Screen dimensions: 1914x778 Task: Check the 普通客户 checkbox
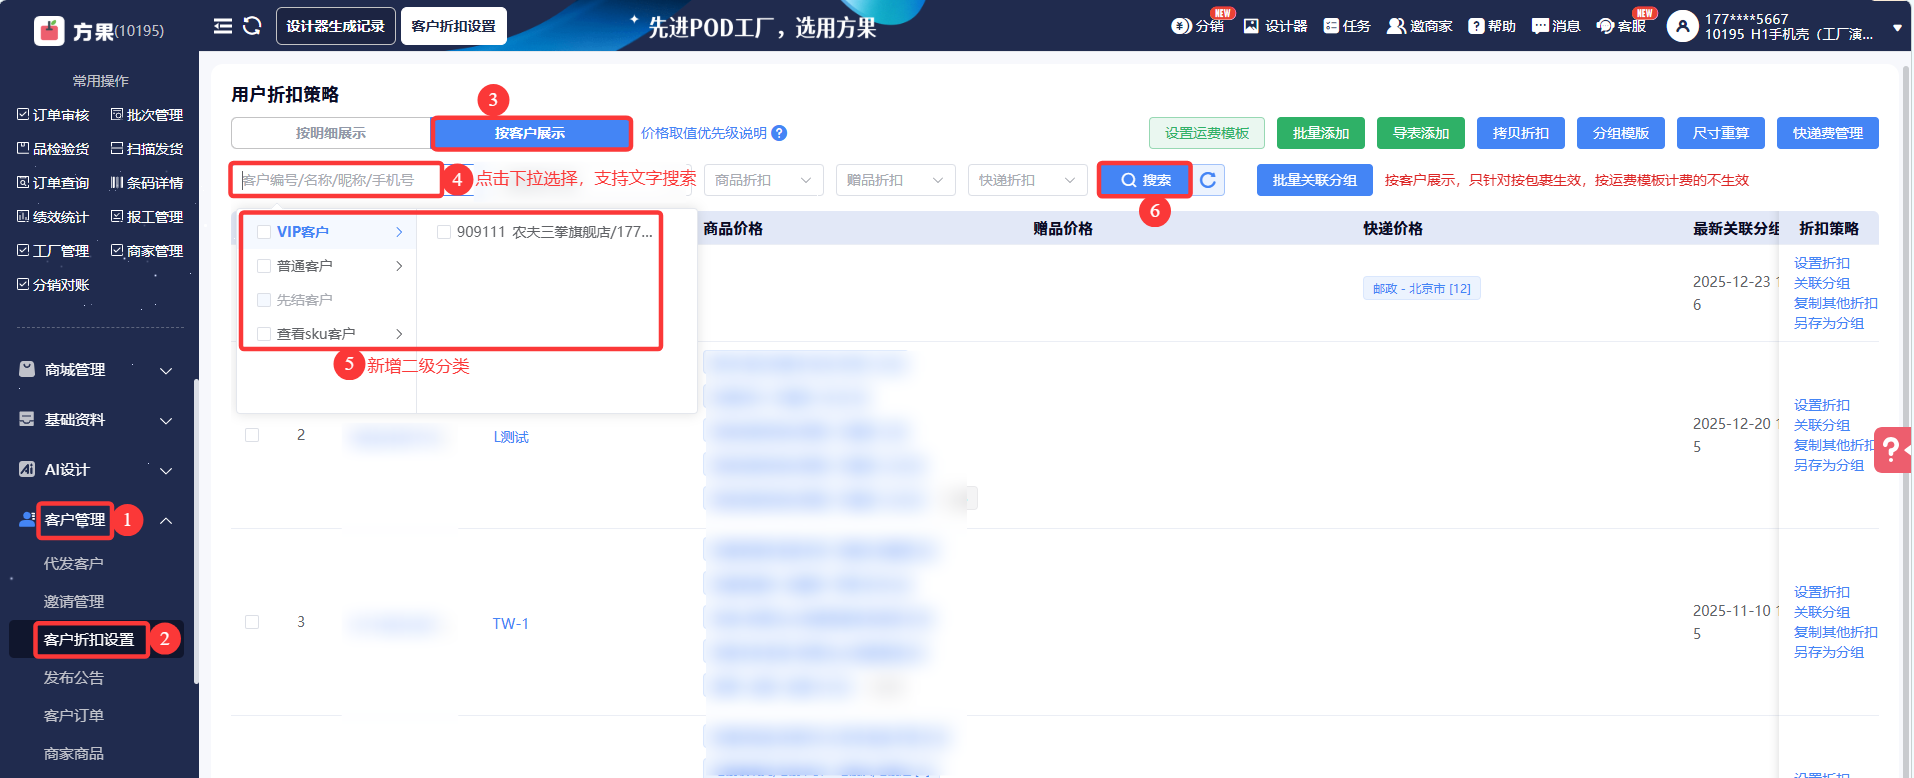264,266
